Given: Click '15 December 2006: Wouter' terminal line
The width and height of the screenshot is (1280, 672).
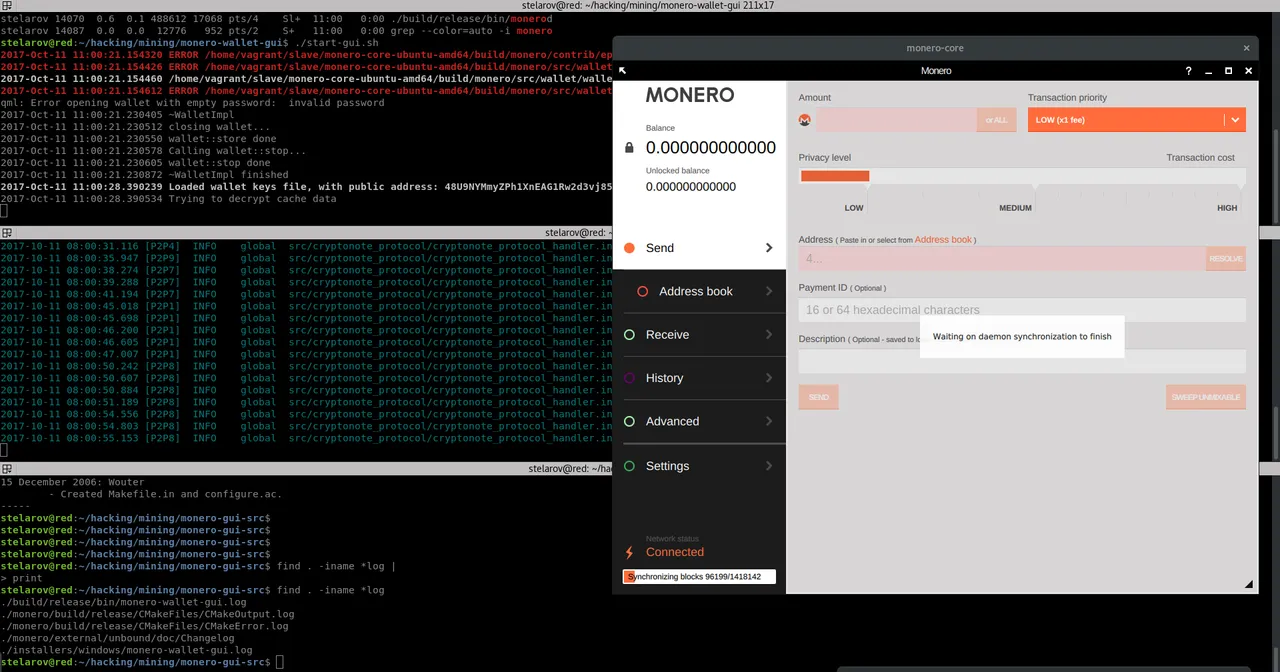Looking at the screenshot, I should click(72, 482).
